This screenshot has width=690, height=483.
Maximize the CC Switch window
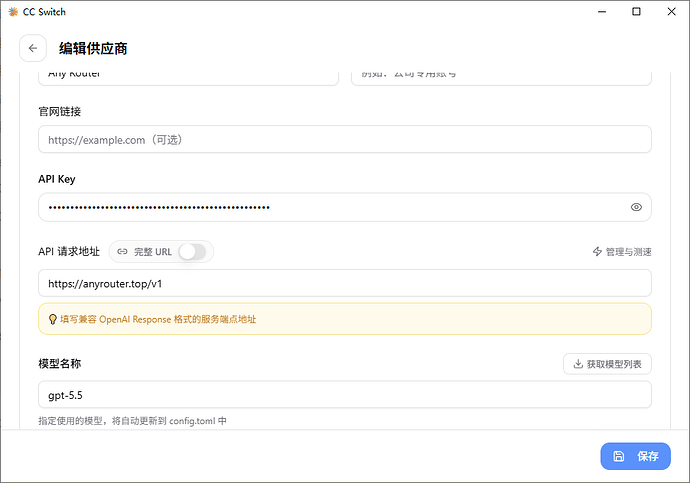click(636, 12)
